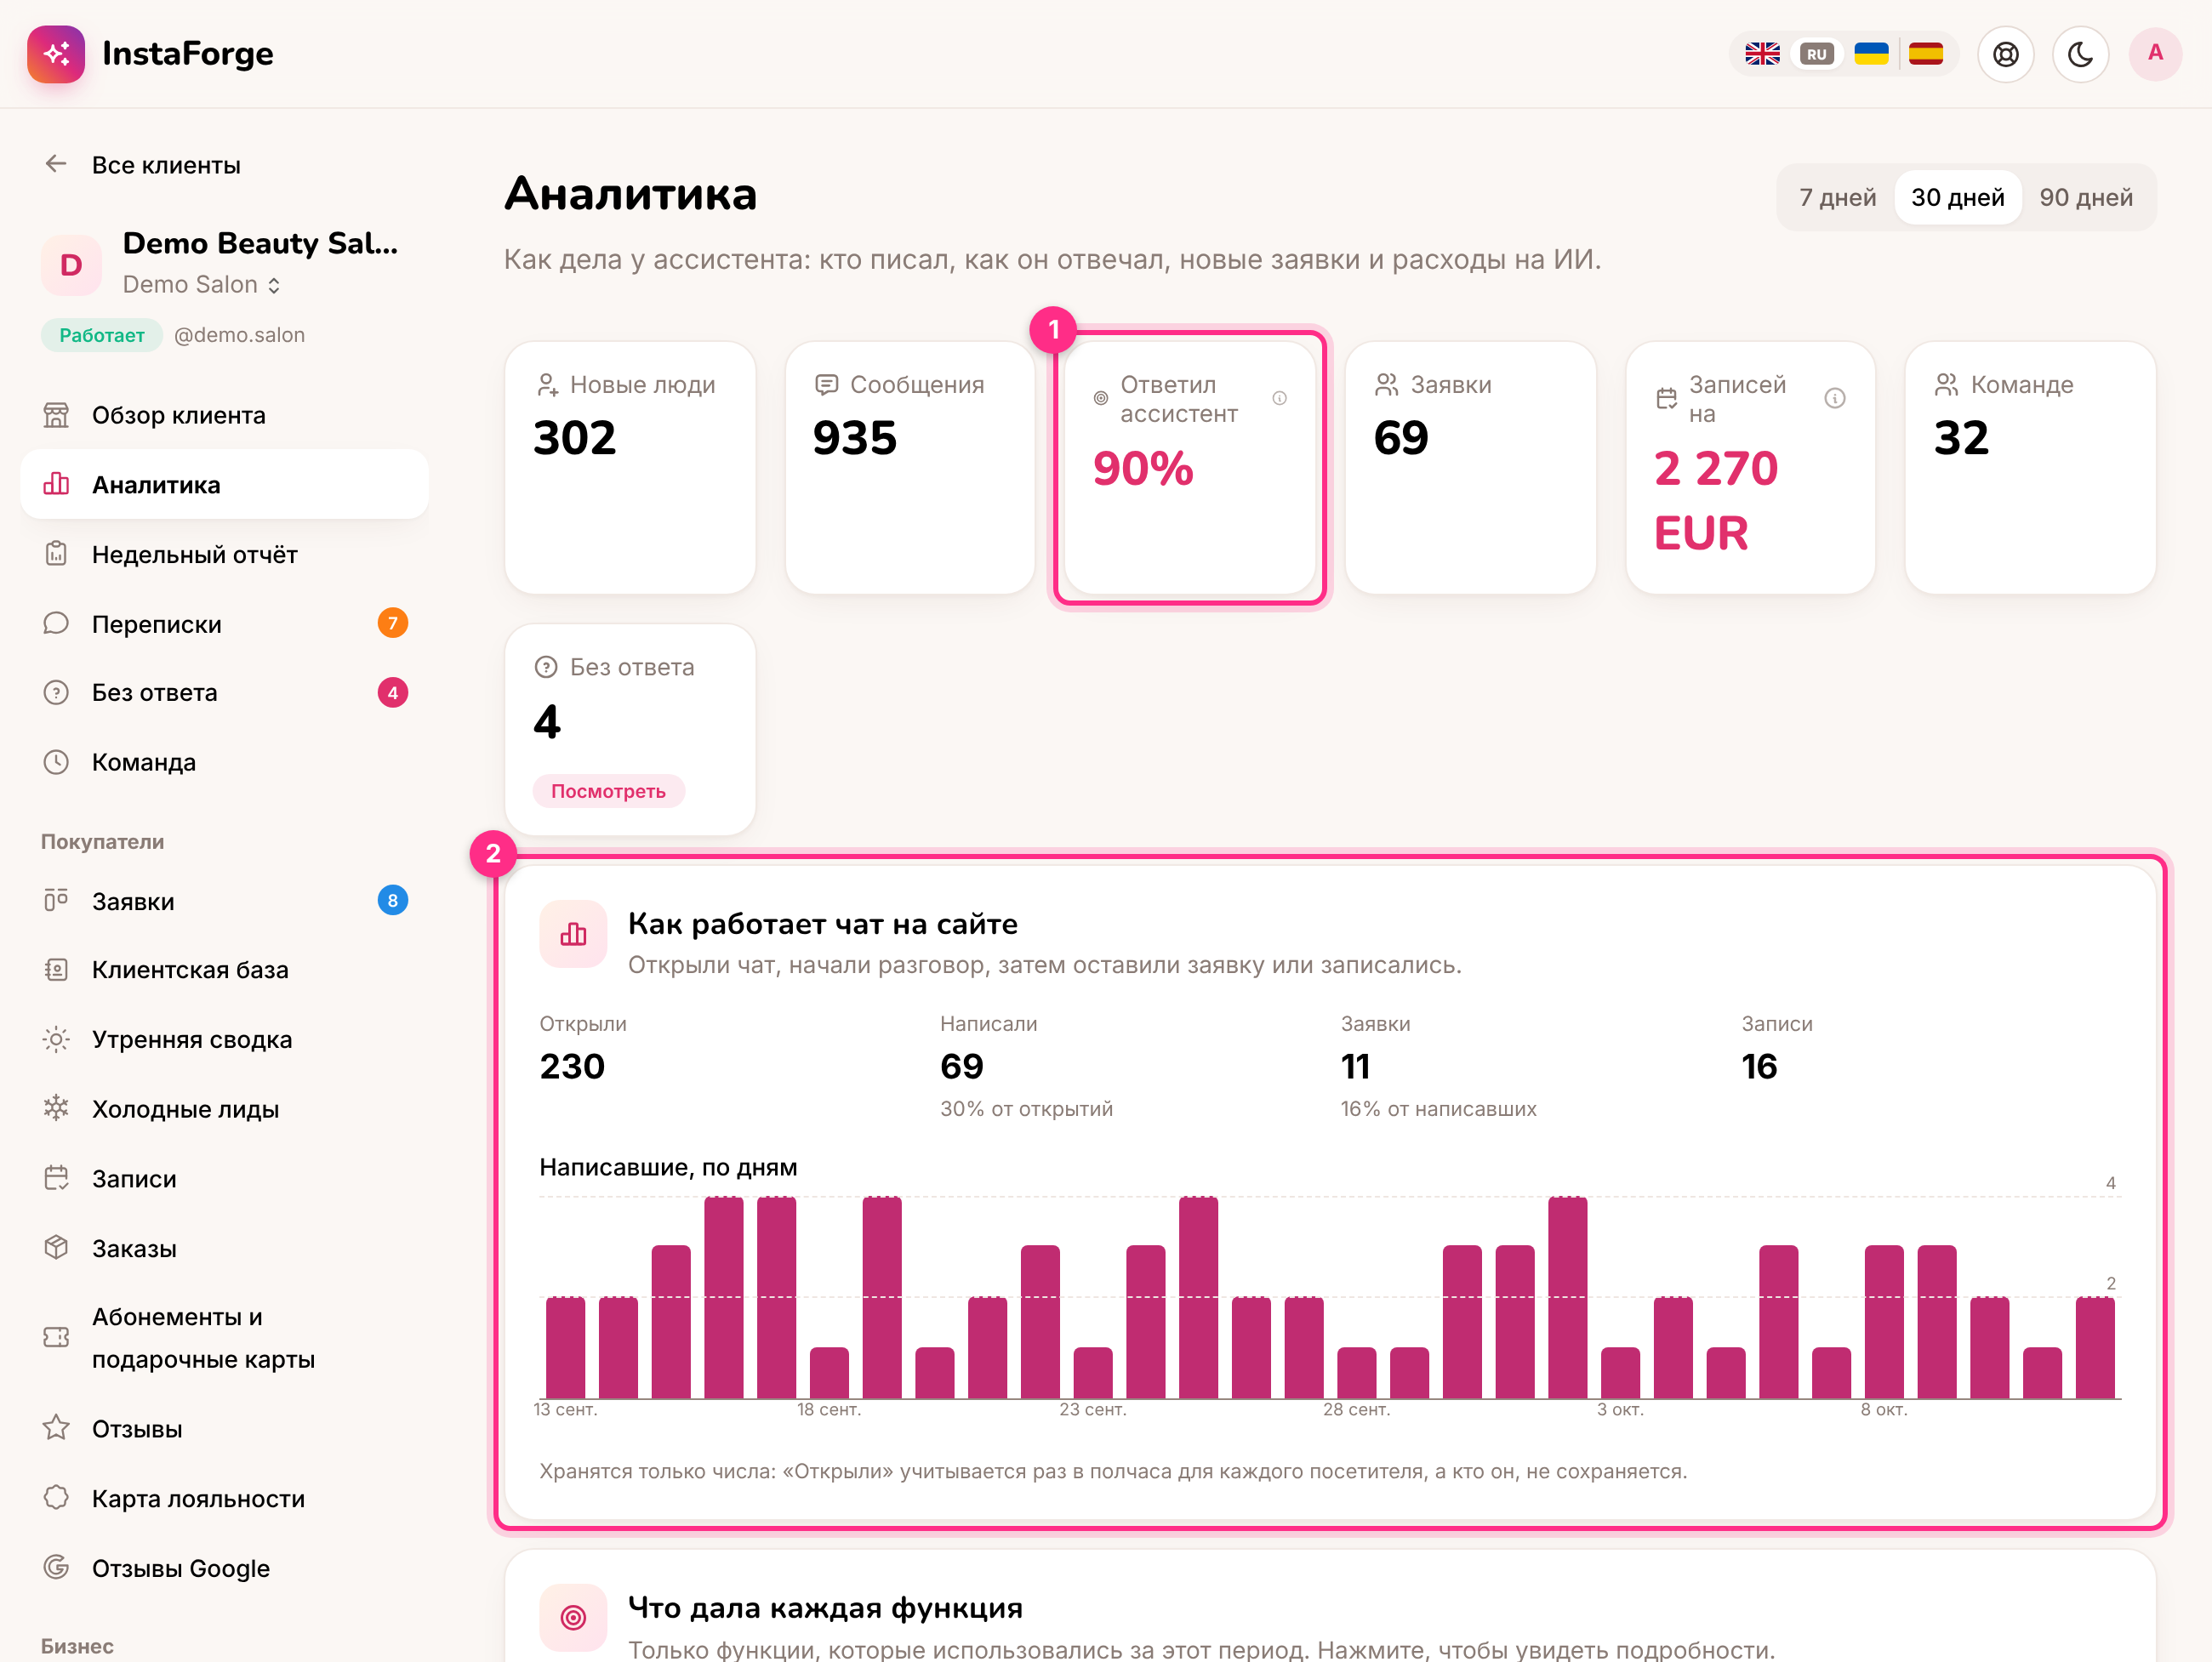Click the blue 8 badge on Заявки
Screen dimensions: 2212x1662
point(392,901)
